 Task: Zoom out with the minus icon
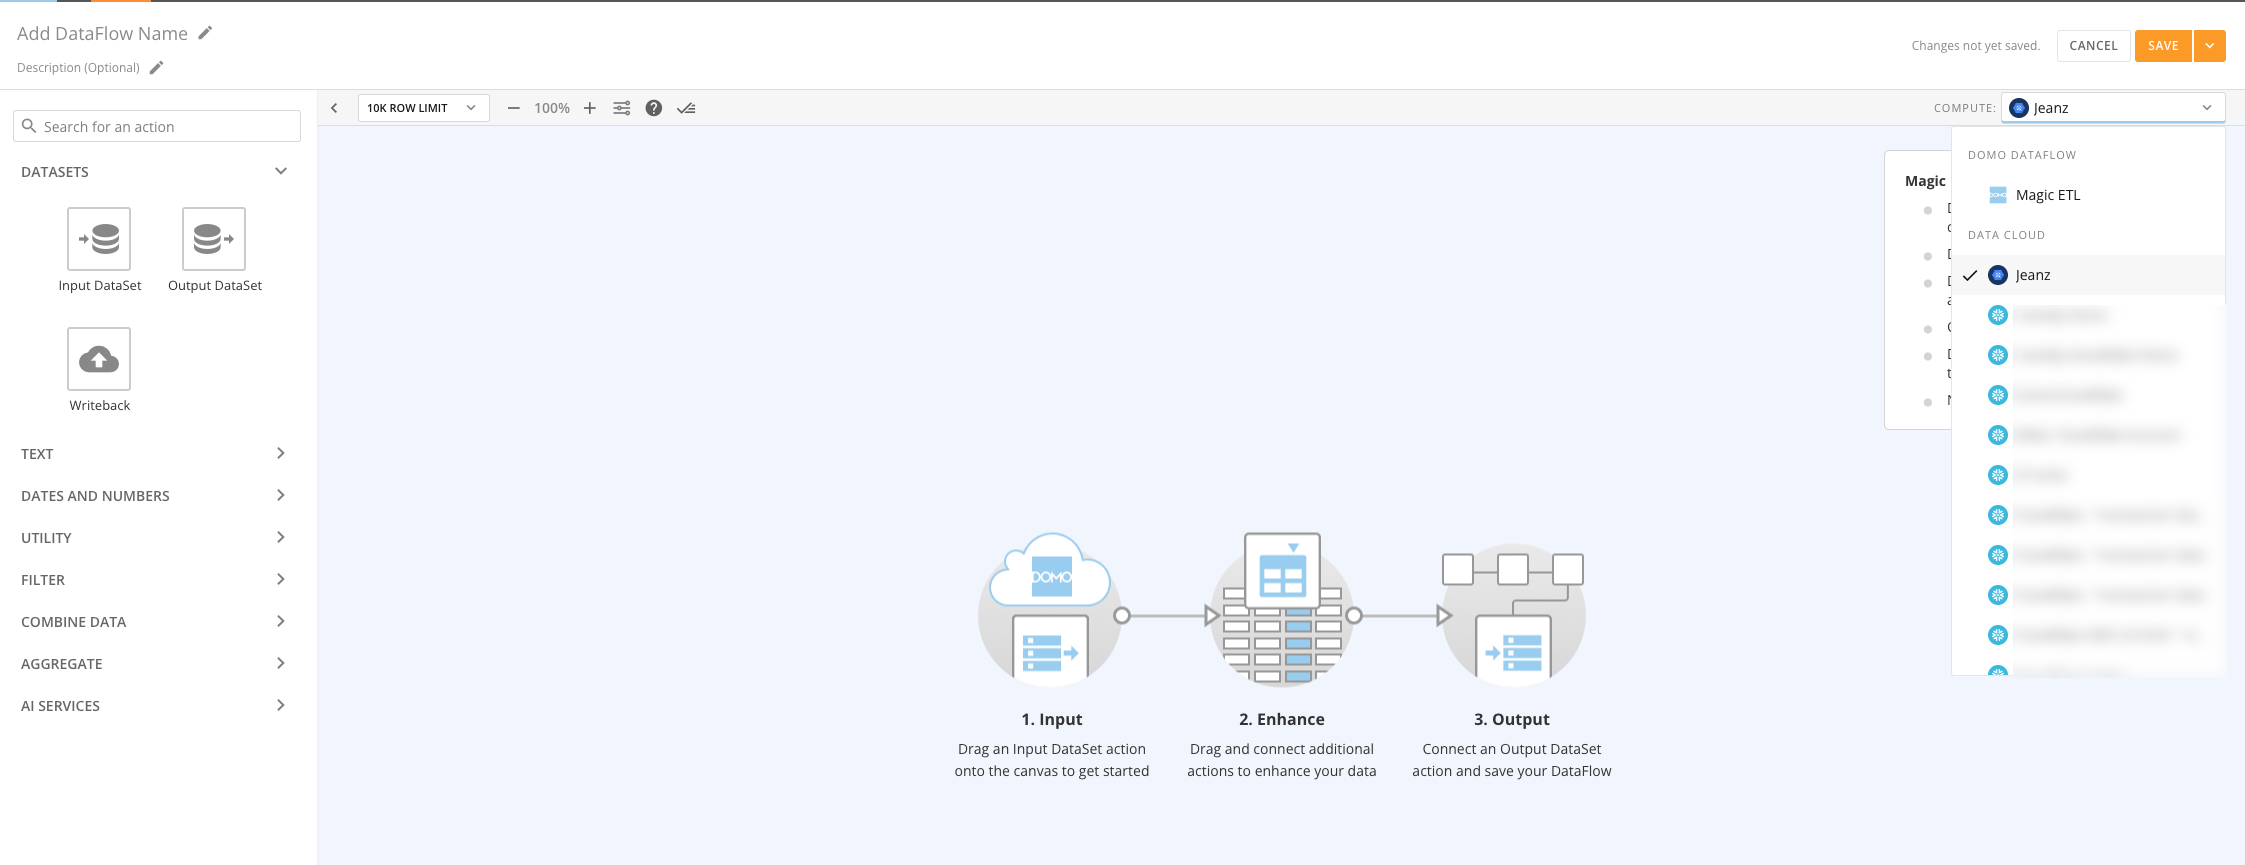(x=513, y=108)
